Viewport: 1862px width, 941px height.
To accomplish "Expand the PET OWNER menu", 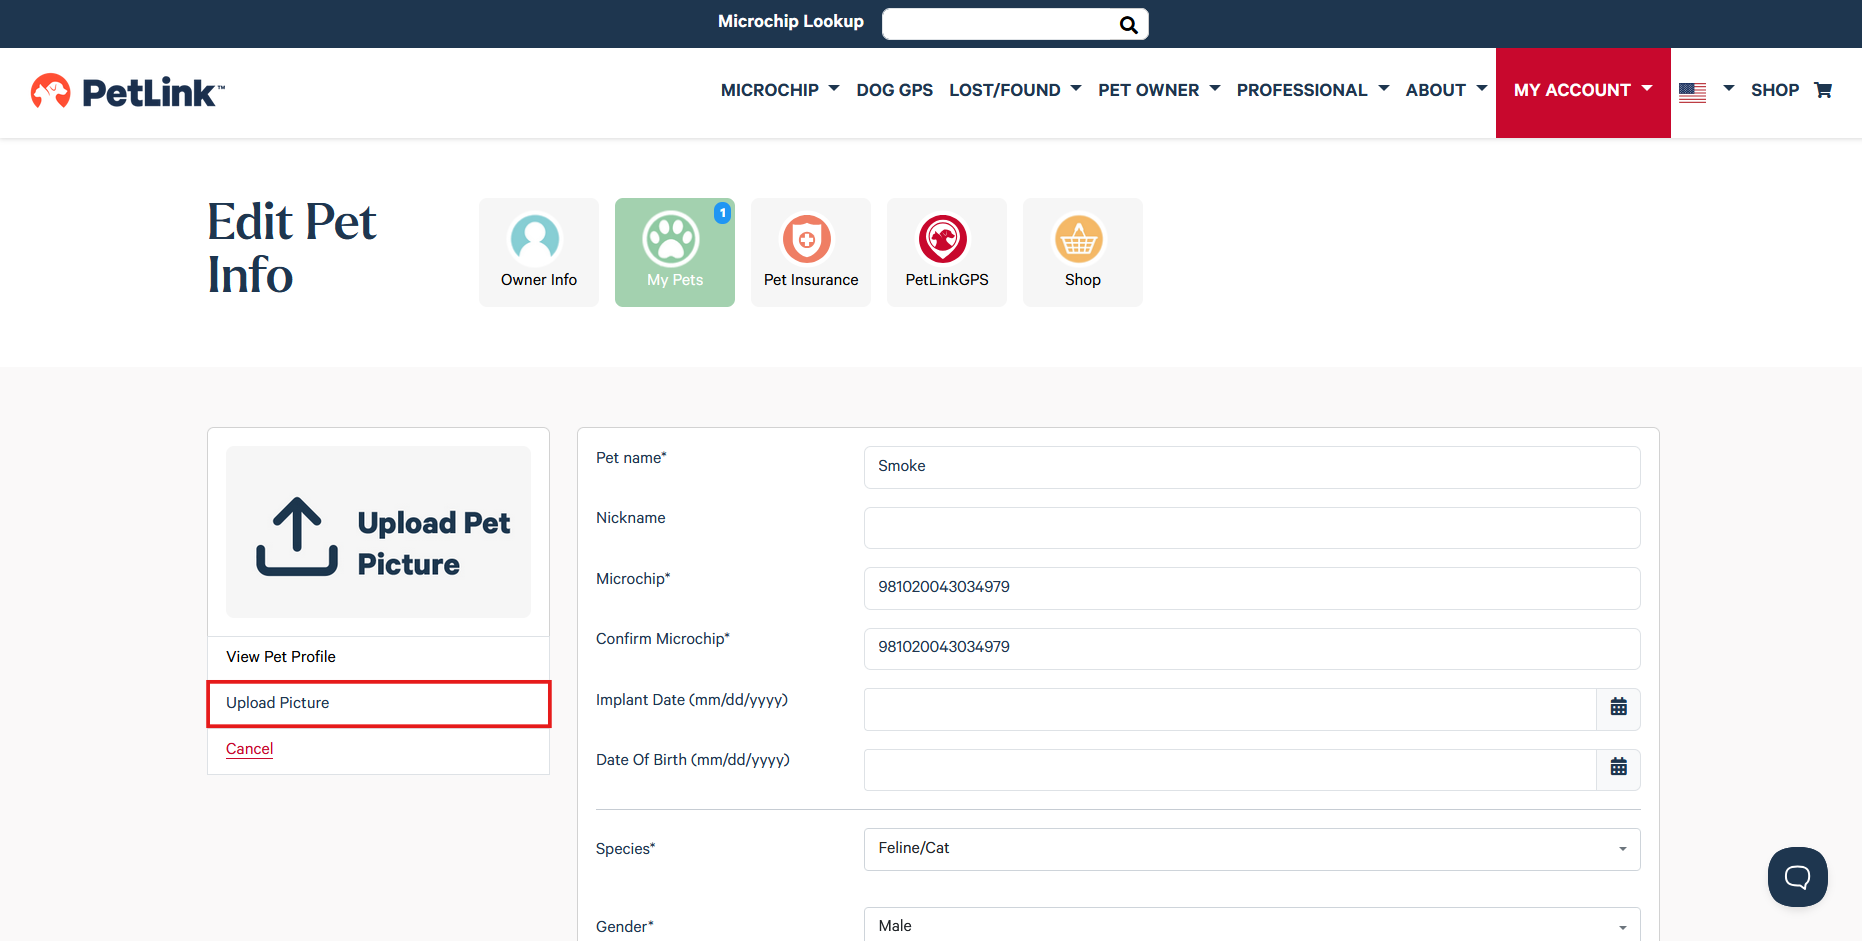I will point(1159,90).
